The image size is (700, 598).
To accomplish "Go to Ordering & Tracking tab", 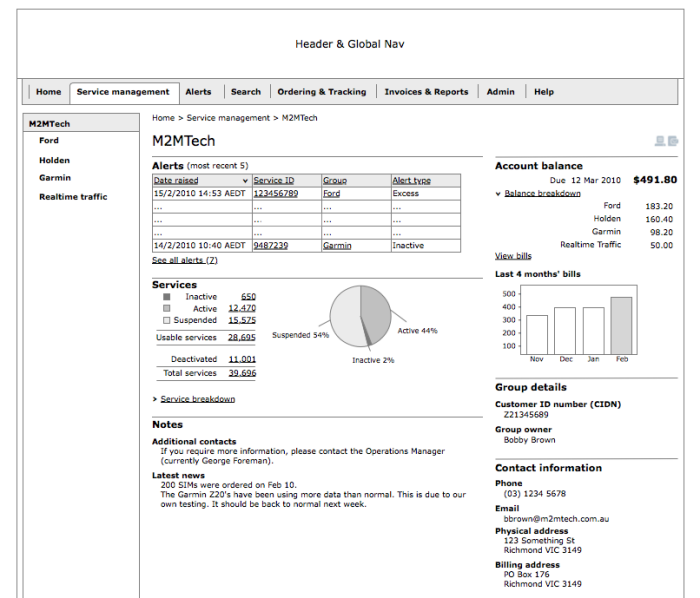I will click(x=321, y=92).
